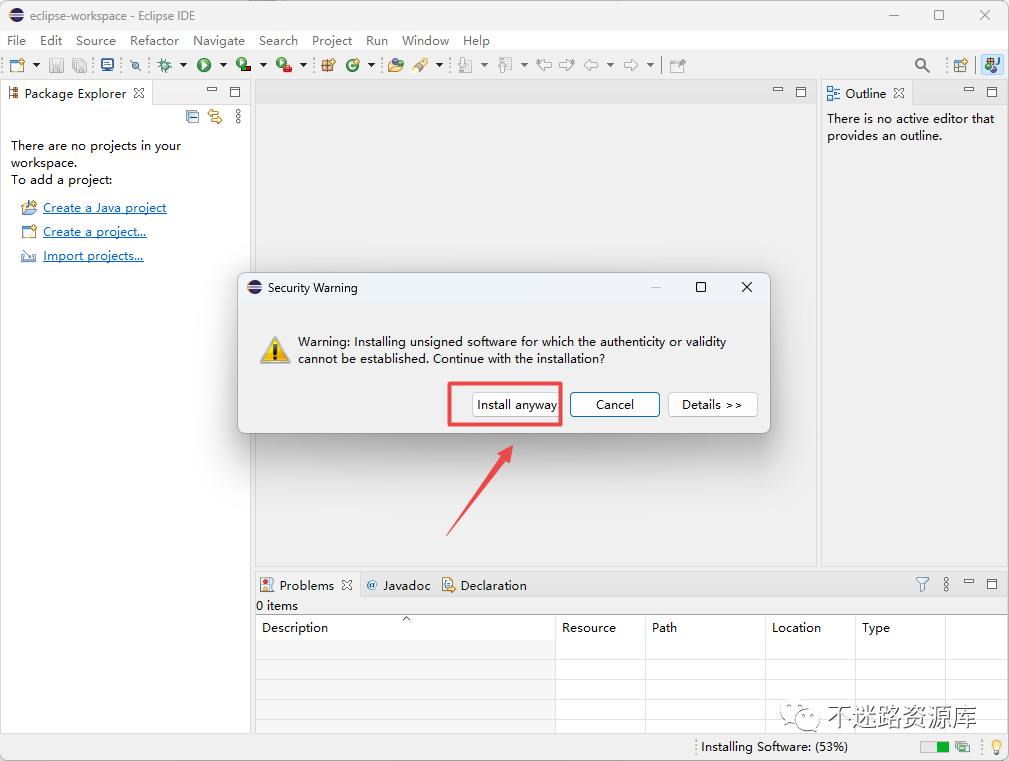1009x761 pixels.
Task: Expand the Run configurations dropdown arrow
Action: pos(223,65)
